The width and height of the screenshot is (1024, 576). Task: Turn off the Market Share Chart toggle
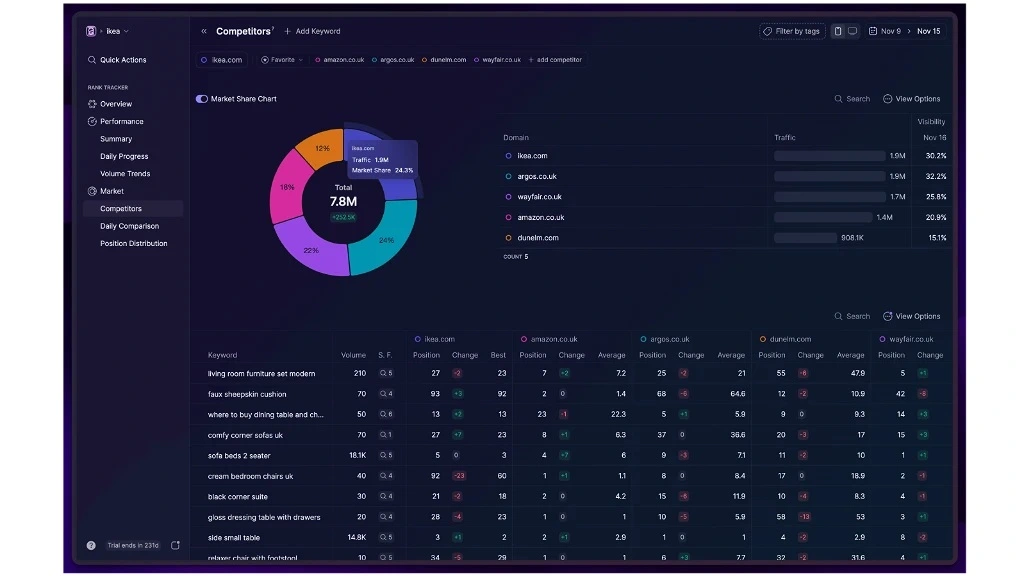tap(202, 99)
